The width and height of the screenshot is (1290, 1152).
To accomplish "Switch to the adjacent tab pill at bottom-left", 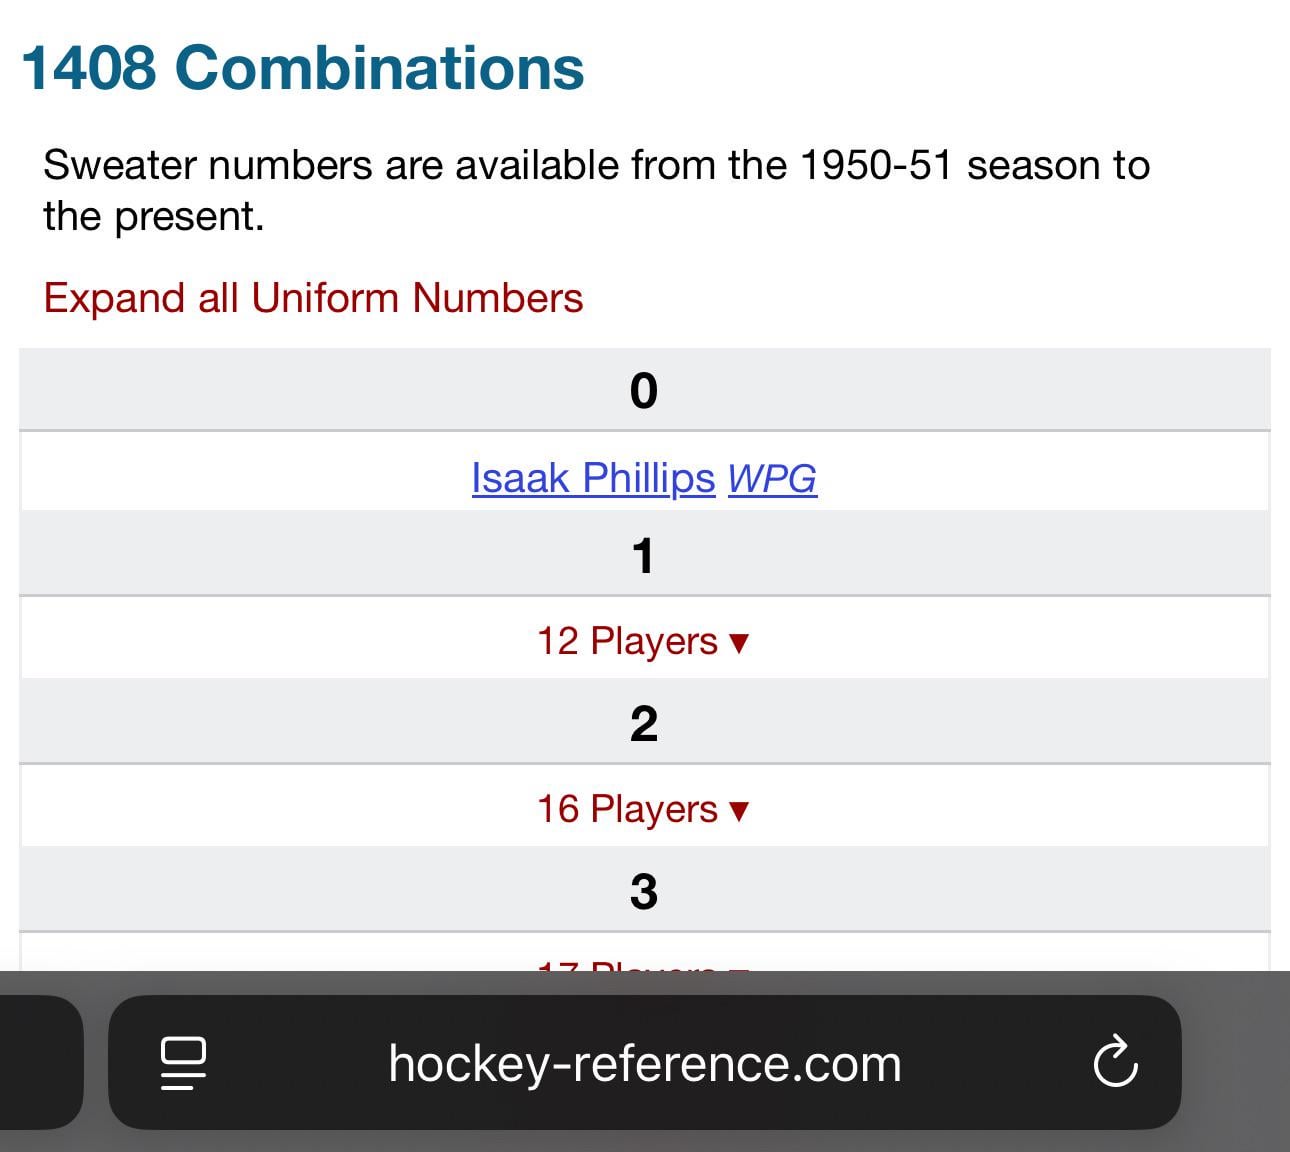I will pyautogui.click(x=40, y=1062).
